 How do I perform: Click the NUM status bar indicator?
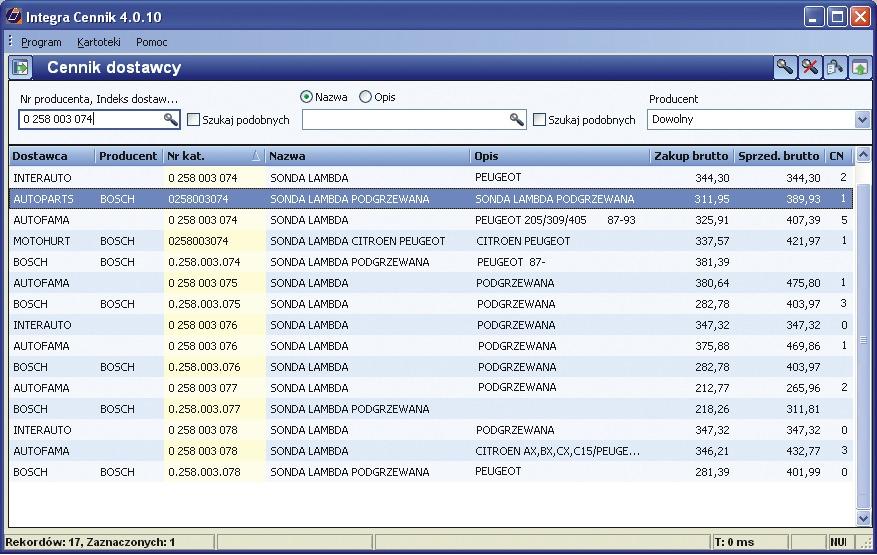tap(838, 542)
